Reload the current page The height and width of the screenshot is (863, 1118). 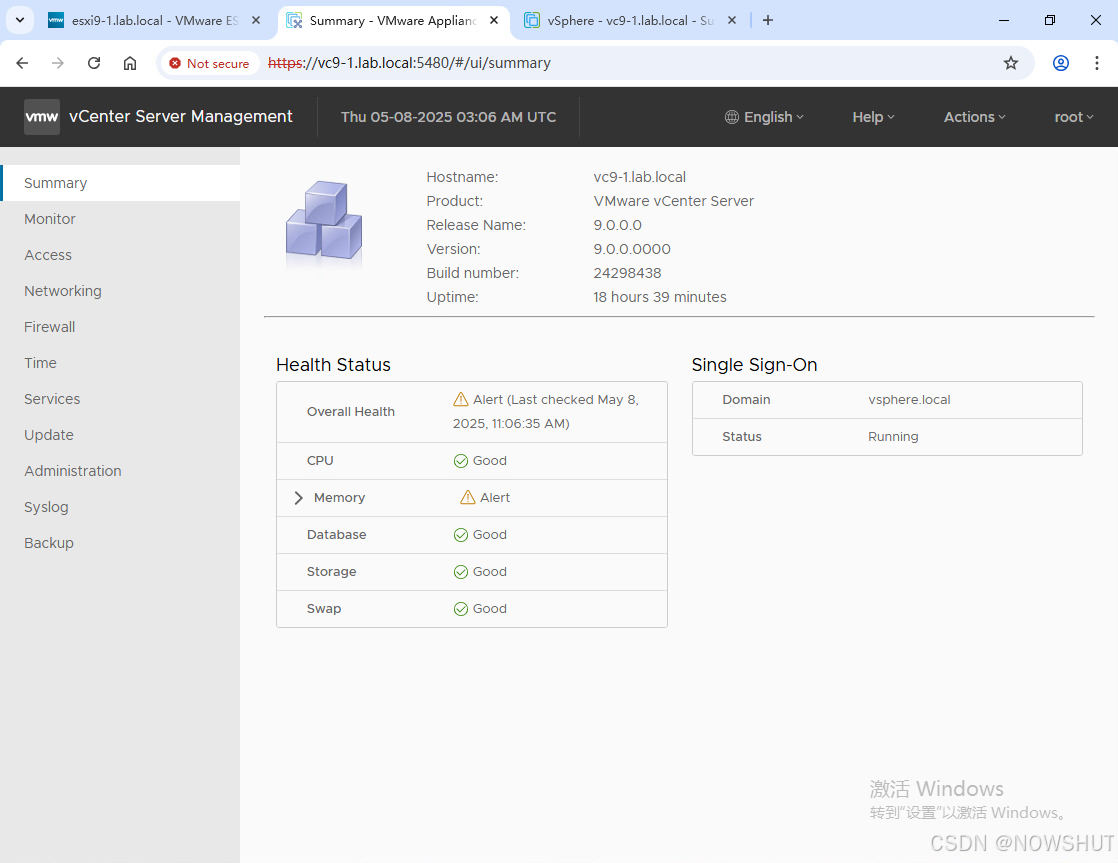[94, 63]
